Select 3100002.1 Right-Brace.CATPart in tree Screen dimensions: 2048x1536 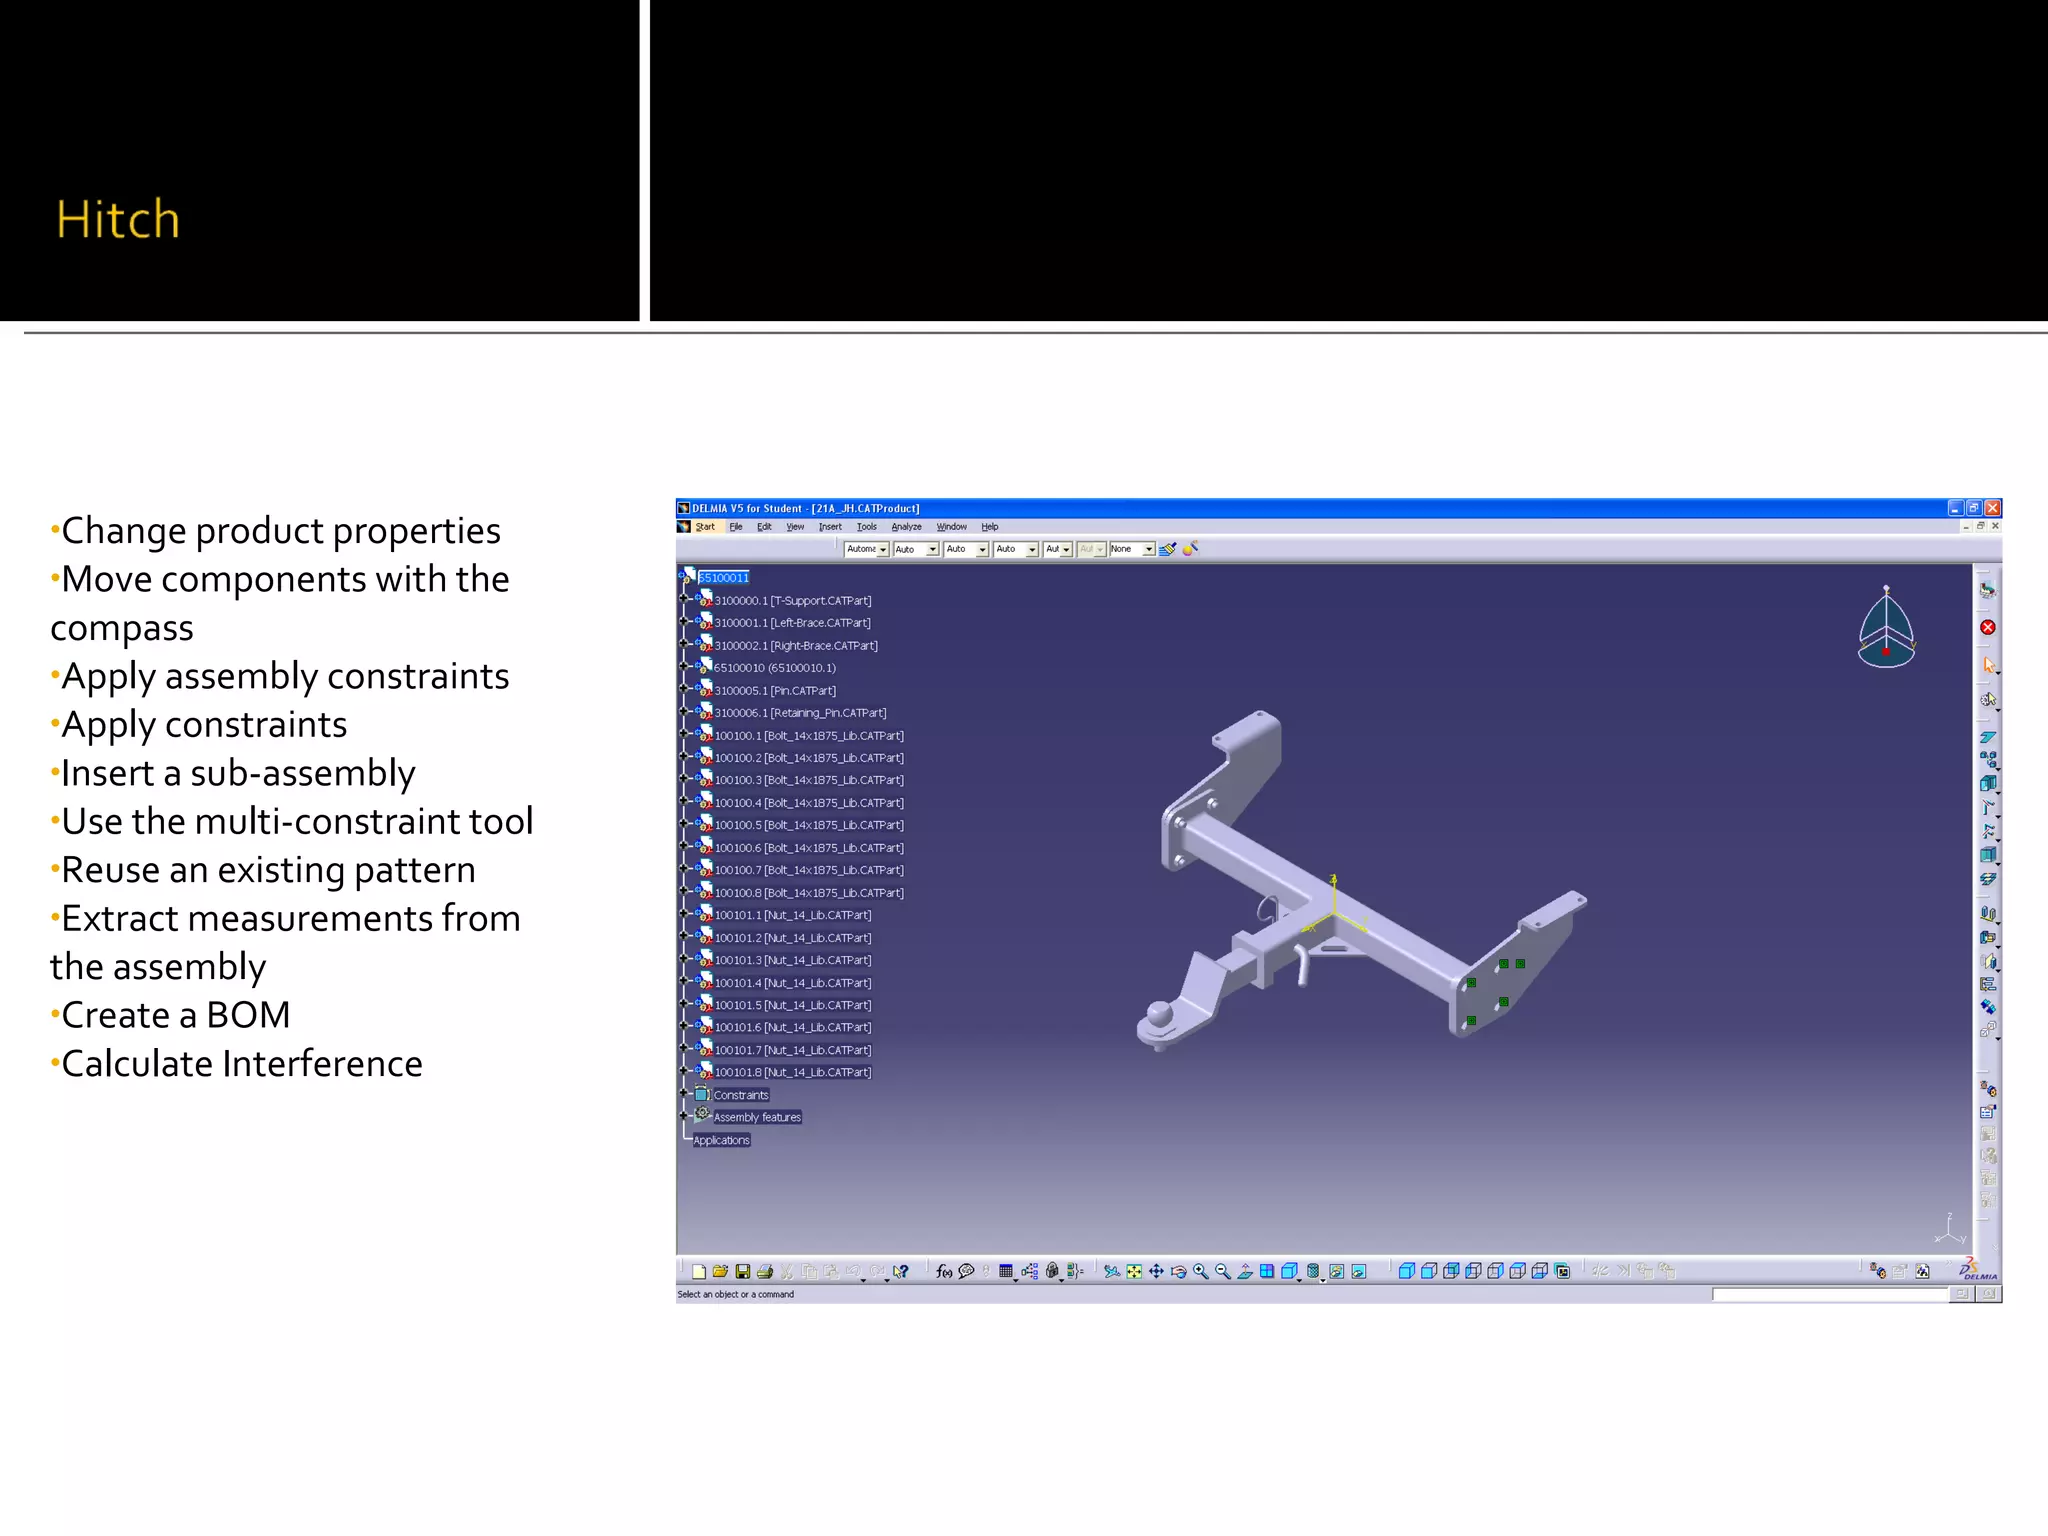796,646
